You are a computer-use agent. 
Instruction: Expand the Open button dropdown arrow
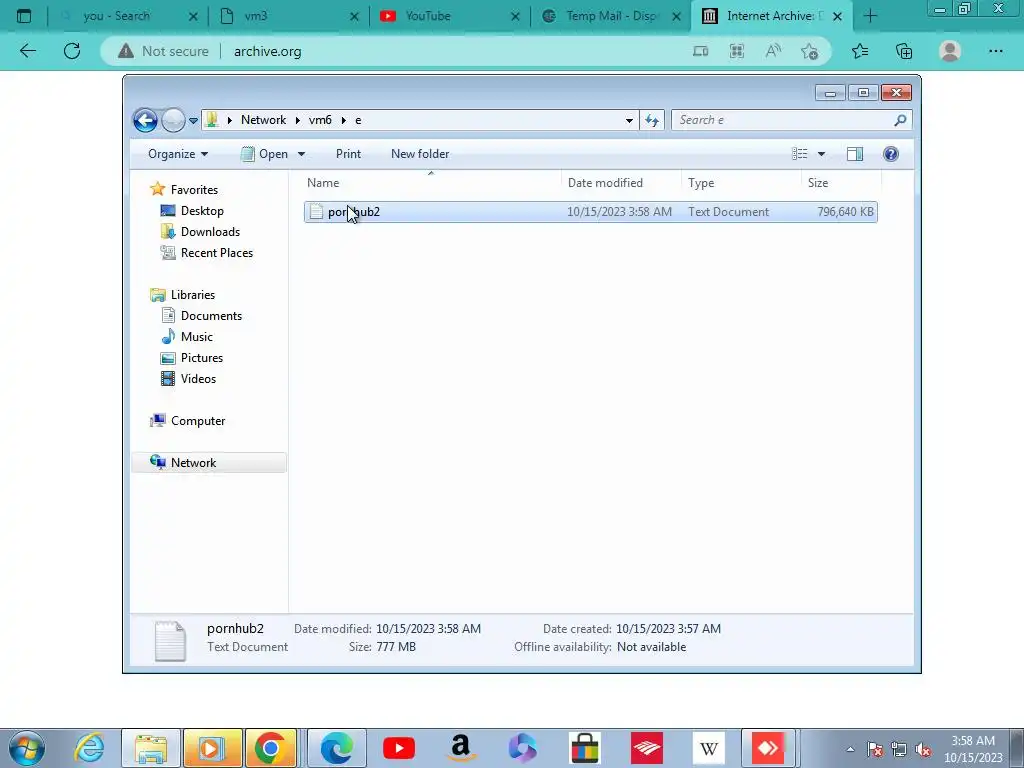point(301,154)
